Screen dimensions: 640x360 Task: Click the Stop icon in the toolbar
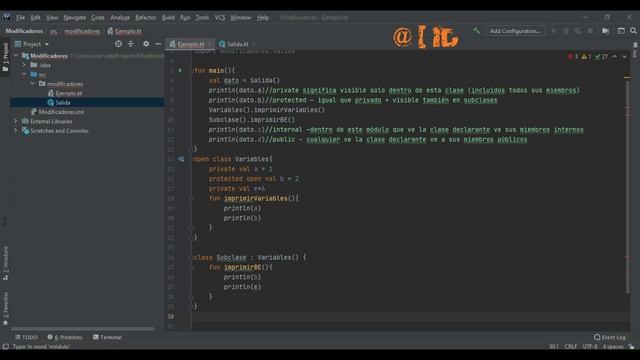[x=590, y=31]
